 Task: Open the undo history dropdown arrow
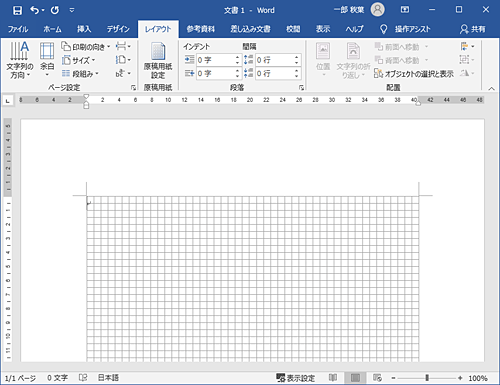pos(43,11)
